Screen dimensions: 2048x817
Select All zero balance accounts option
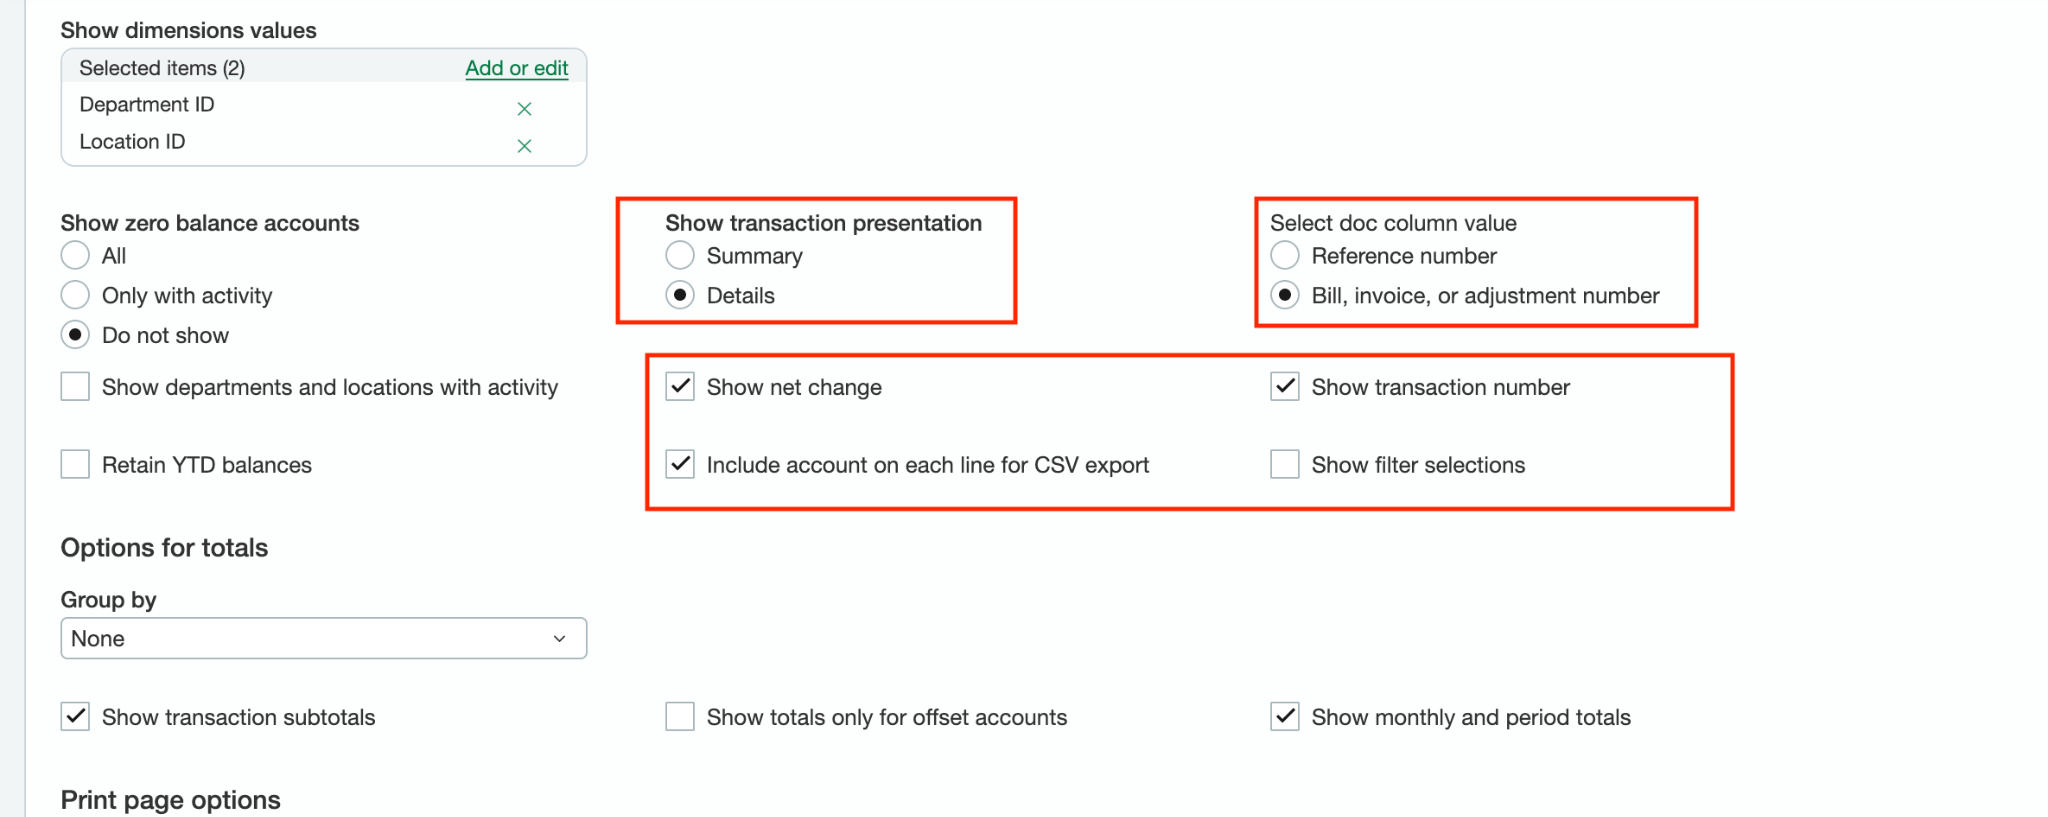point(75,256)
